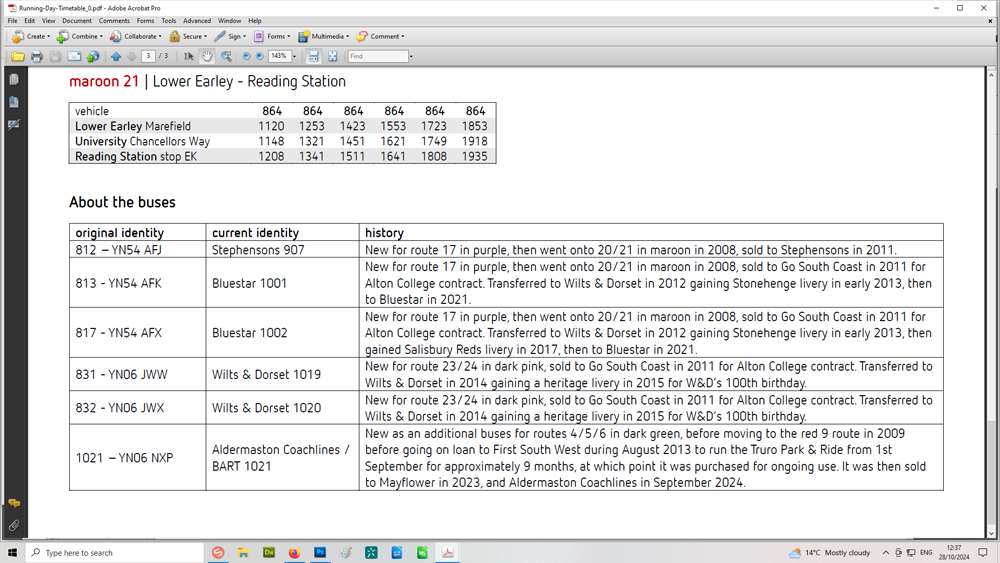This screenshot has height=563, width=1000.
Task: Select the Hand tool
Action: (x=207, y=57)
